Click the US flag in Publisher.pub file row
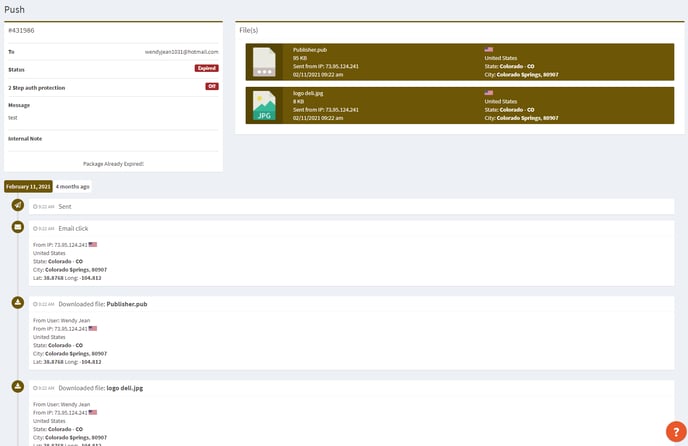This screenshot has height=446, width=688. pyautogui.click(x=489, y=49)
